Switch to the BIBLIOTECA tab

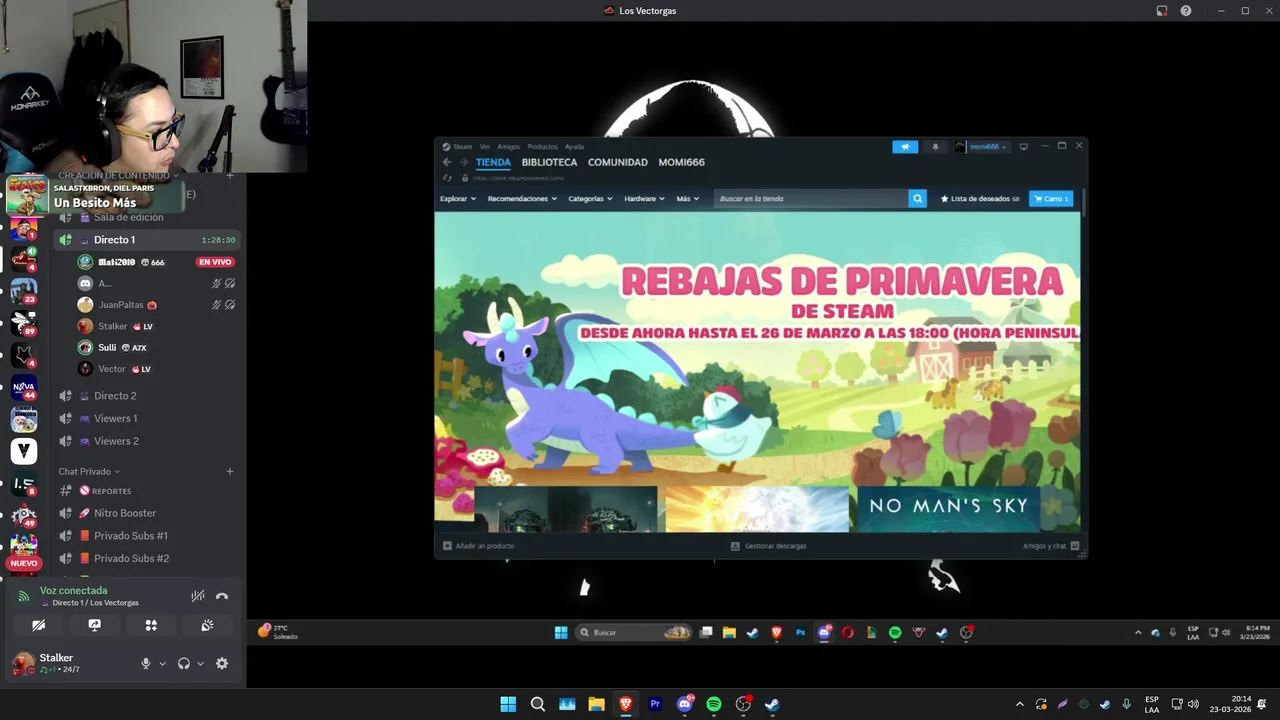pos(549,162)
